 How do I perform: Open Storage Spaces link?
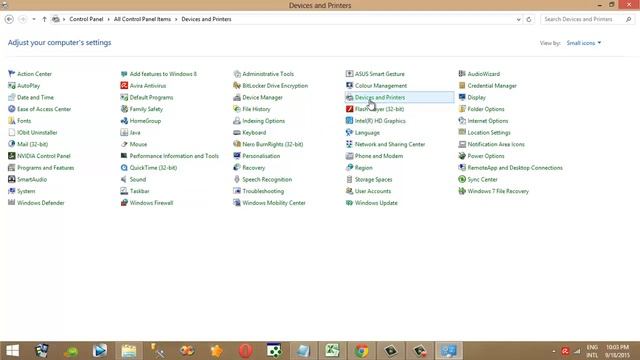373,179
